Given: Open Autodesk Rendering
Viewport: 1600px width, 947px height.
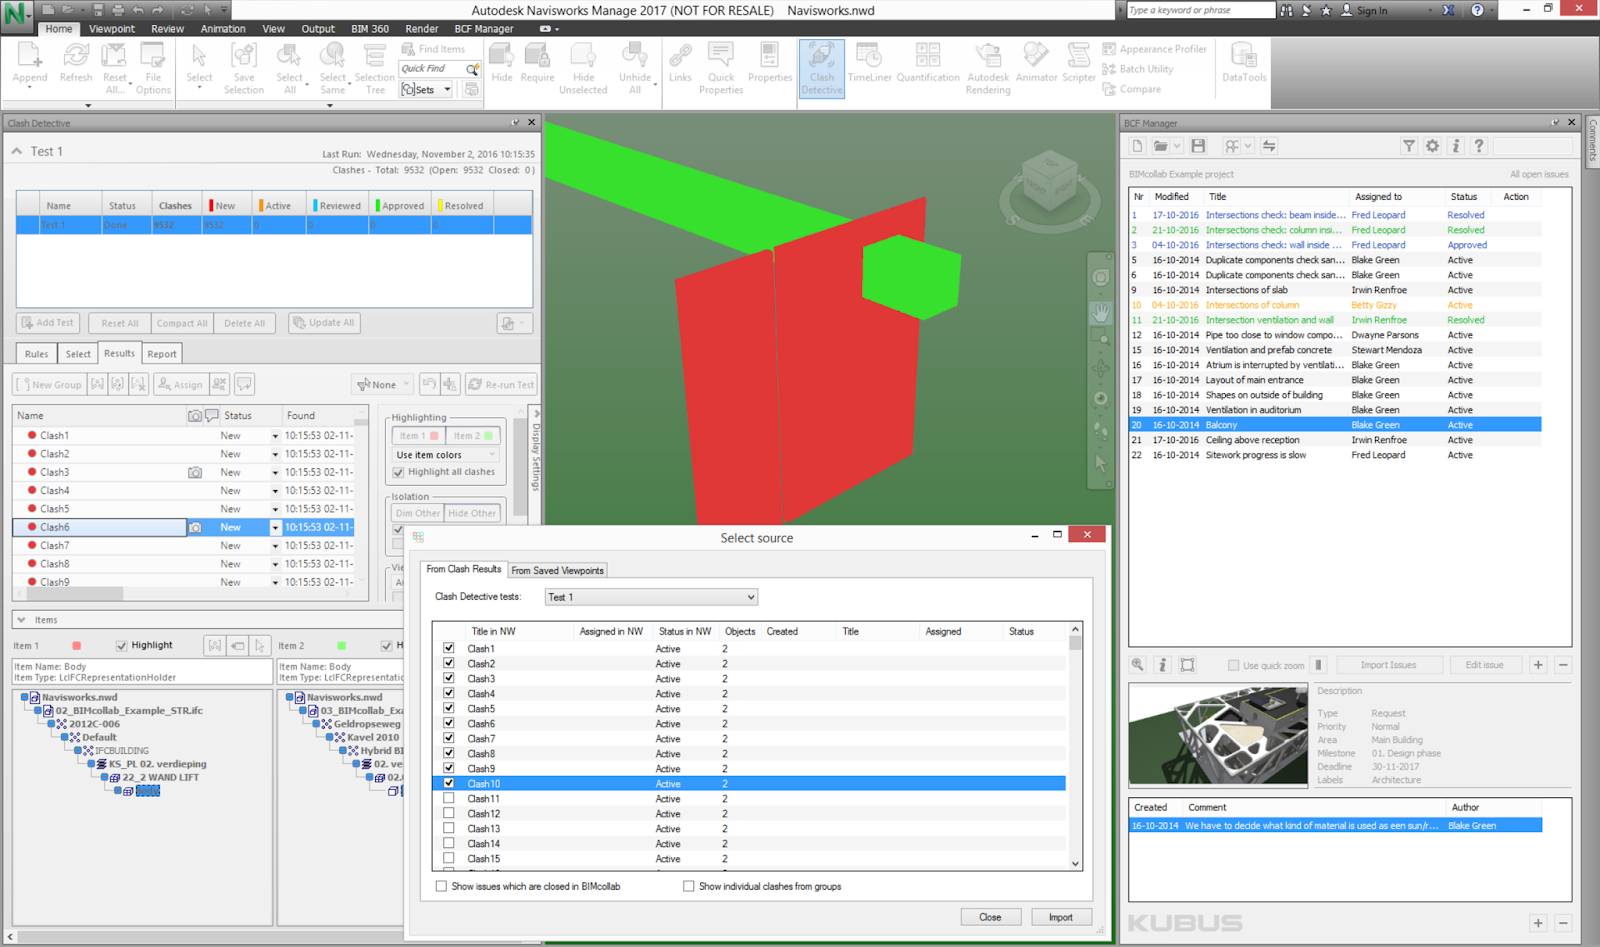Looking at the screenshot, I should [988, 68].
